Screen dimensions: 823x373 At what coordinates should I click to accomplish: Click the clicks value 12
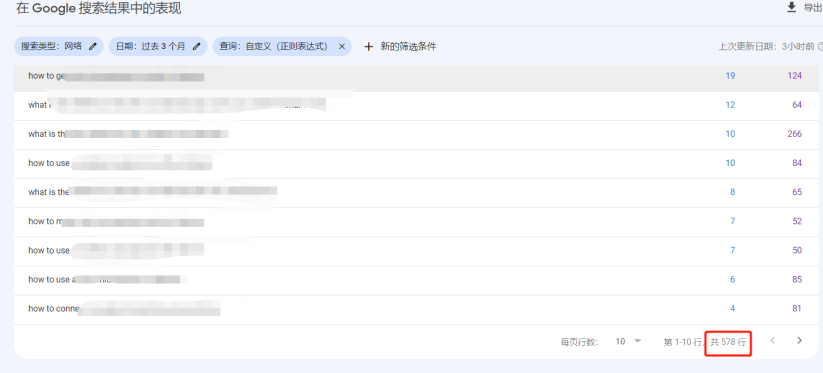click(730, 105)
